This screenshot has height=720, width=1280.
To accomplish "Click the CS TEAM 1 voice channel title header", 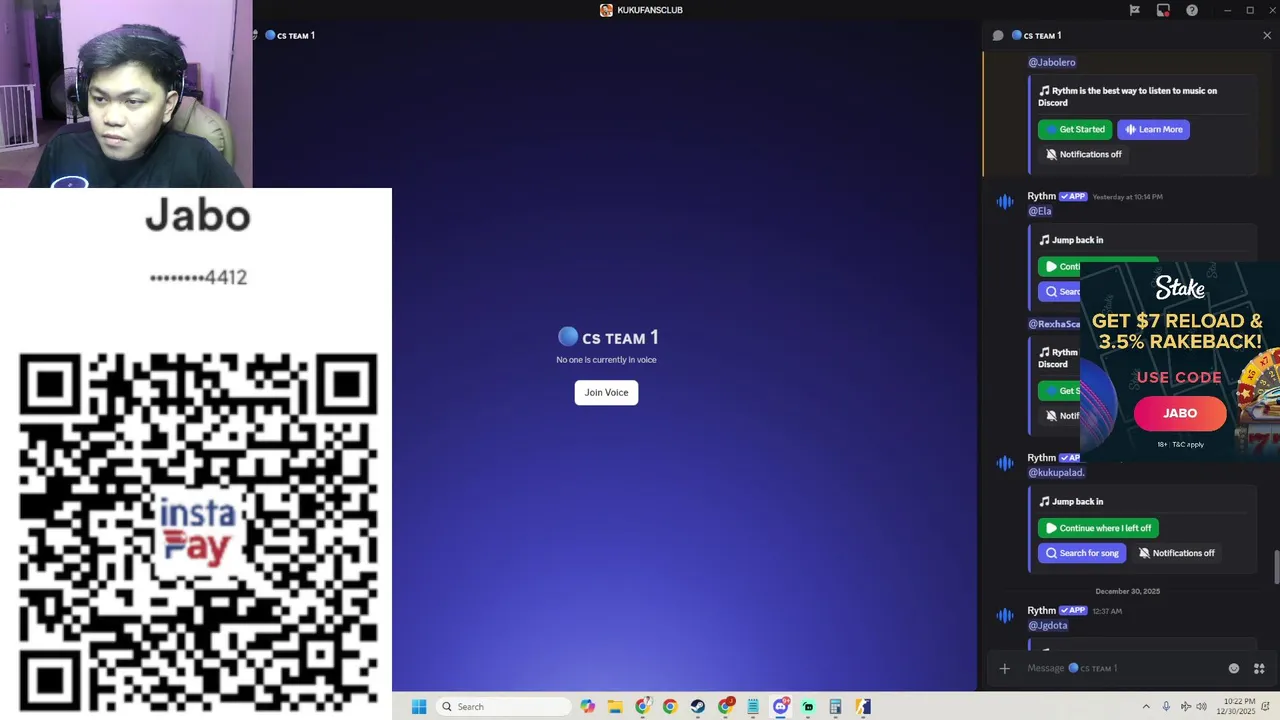I will [290, 35].
